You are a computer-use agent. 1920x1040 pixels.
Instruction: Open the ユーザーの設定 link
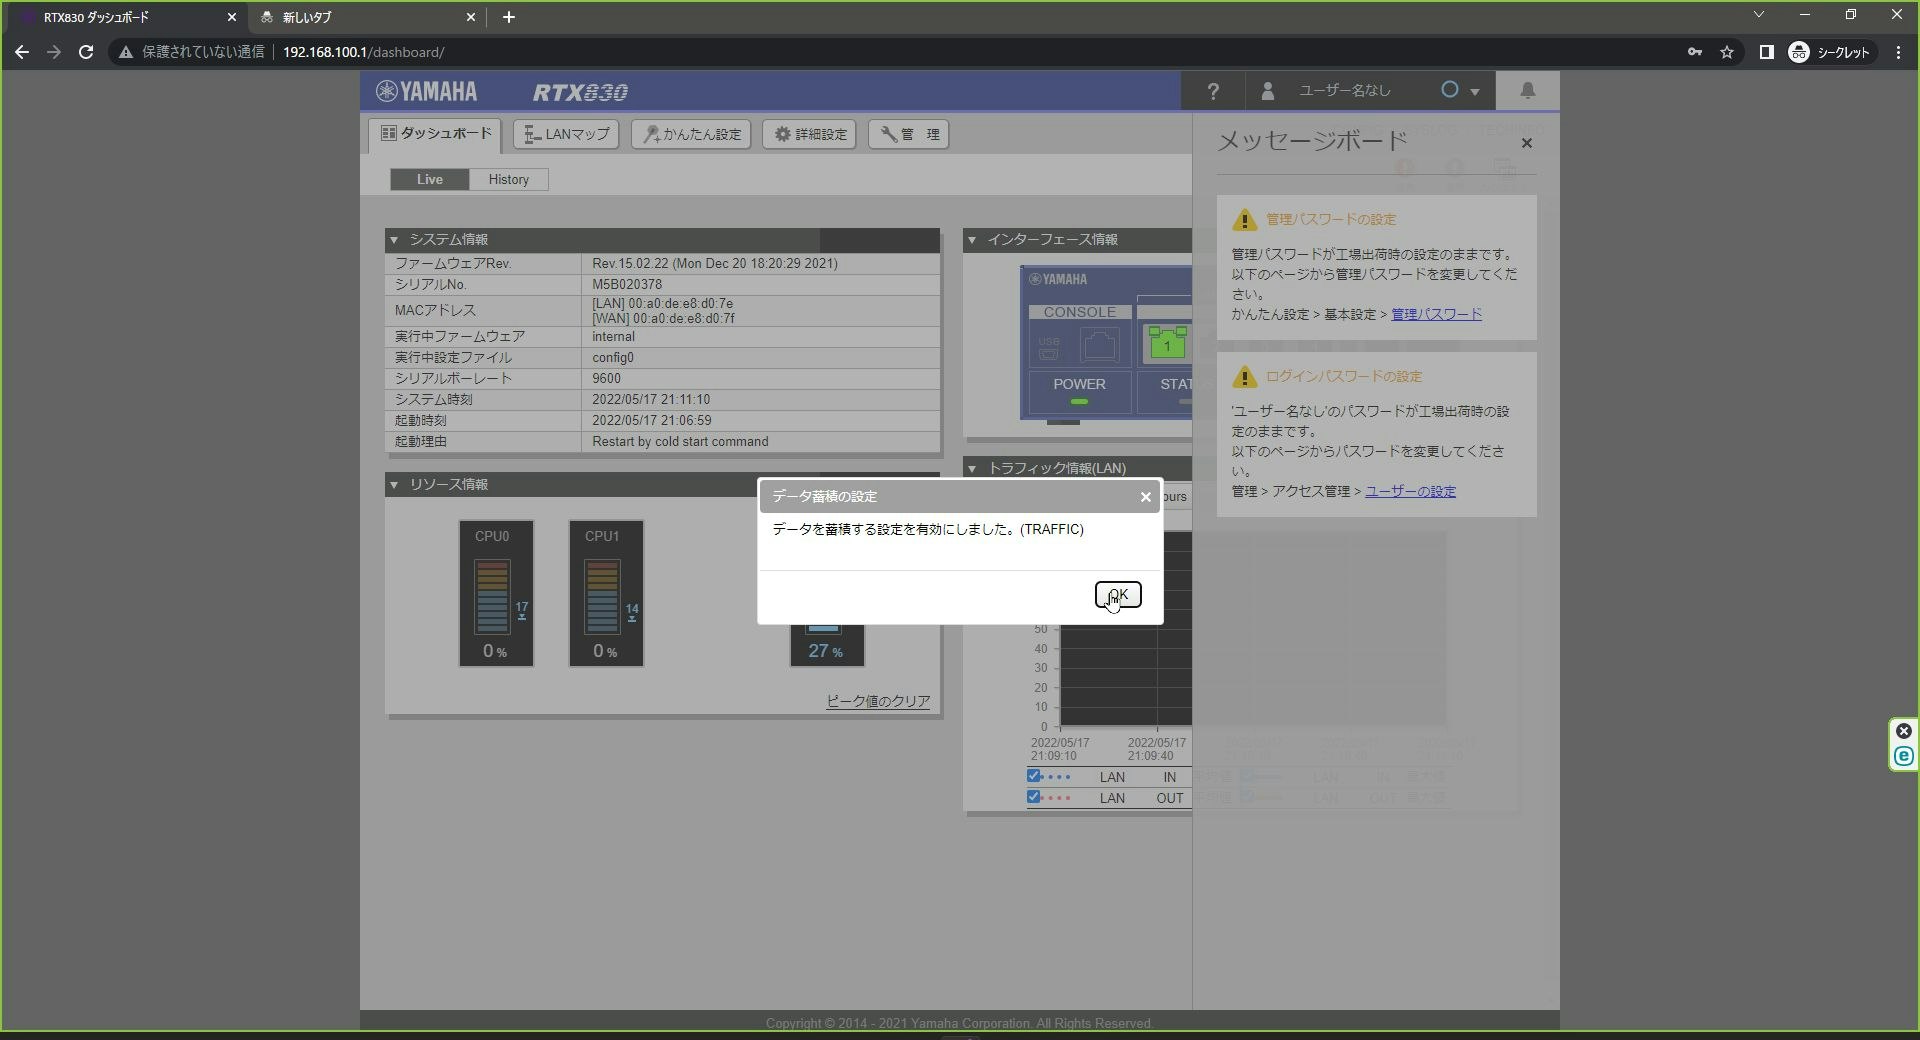pos(1410,491)
